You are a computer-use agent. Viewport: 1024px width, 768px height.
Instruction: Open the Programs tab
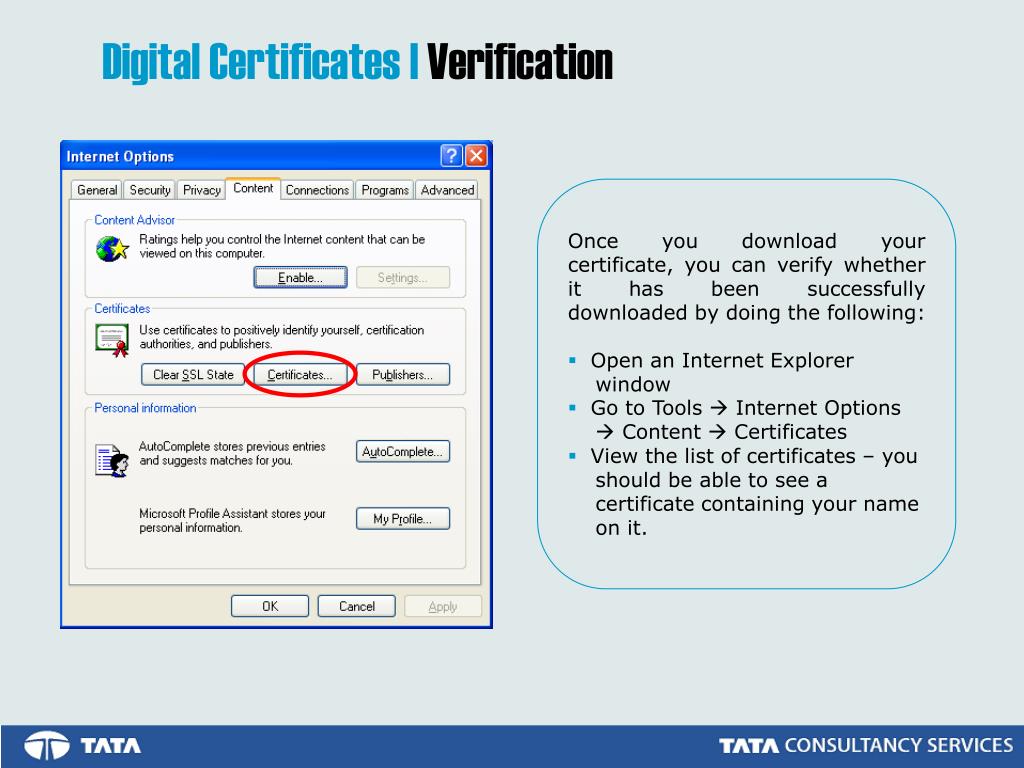(x=385, y=190)
